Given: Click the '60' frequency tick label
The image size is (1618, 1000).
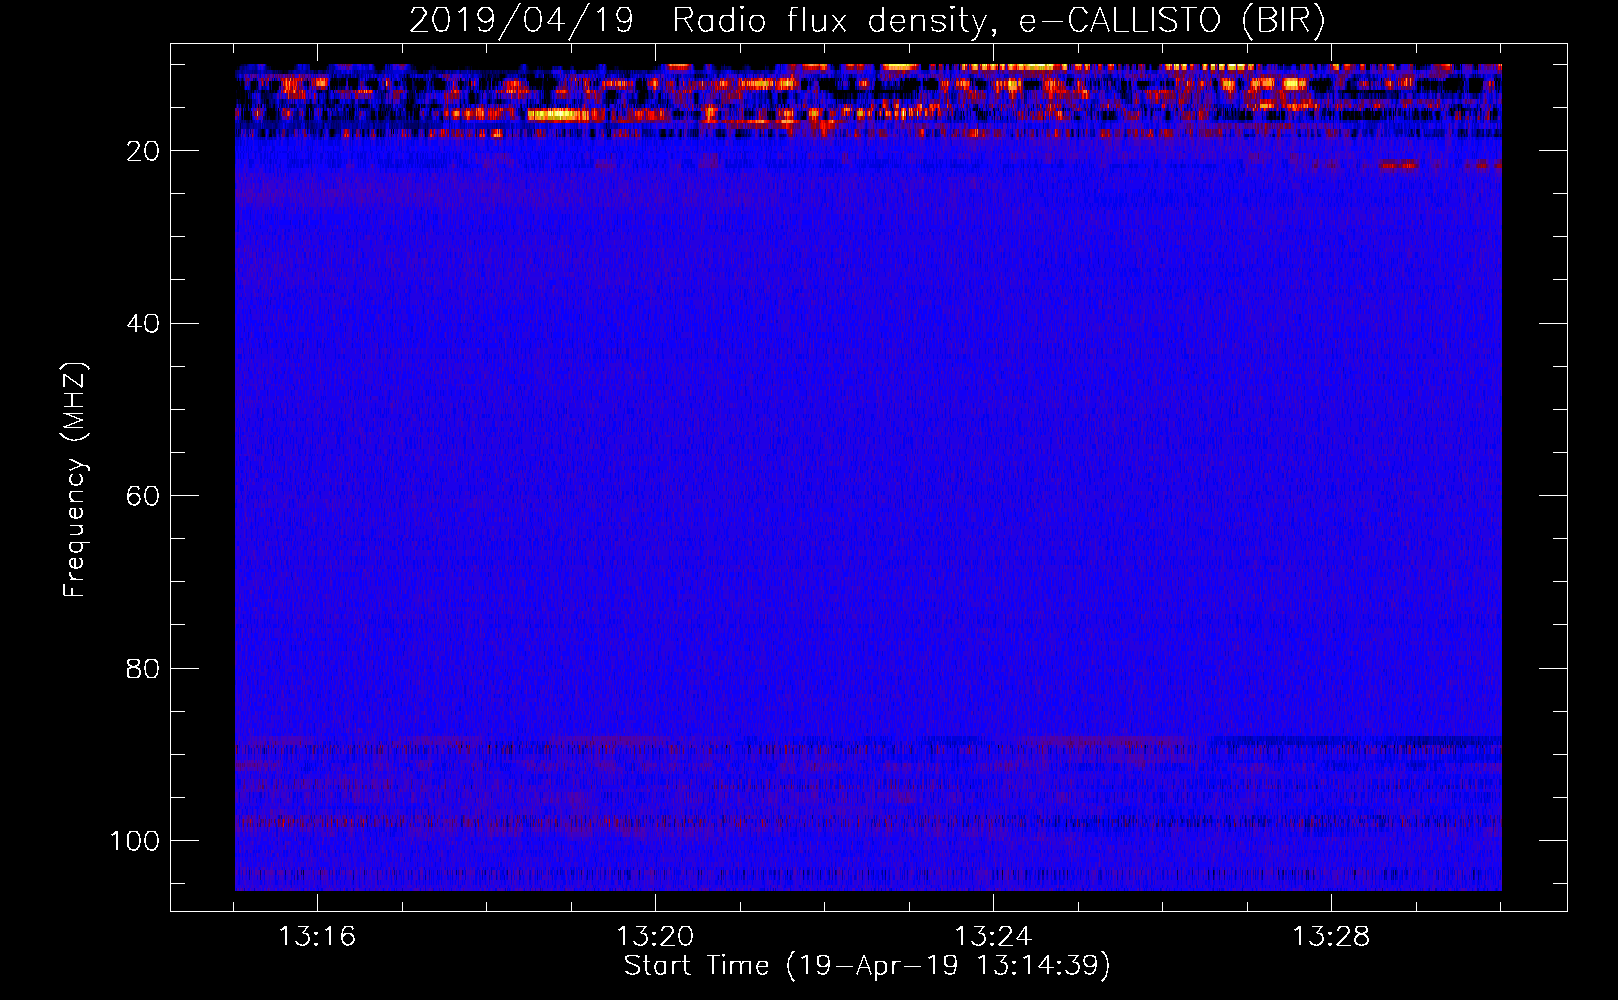Looking at the screenshot, I should (143, 496).
